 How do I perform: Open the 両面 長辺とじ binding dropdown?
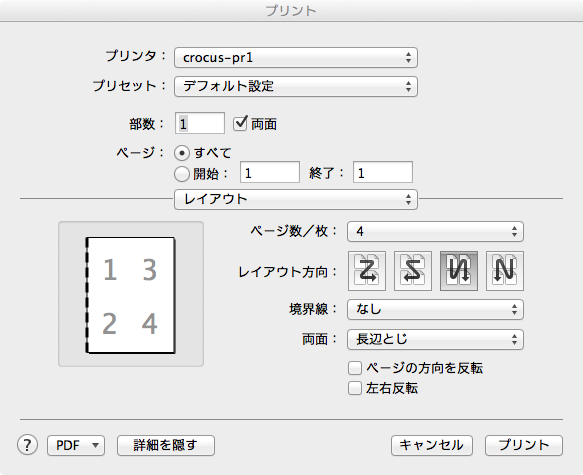click(x=435, y=339)
